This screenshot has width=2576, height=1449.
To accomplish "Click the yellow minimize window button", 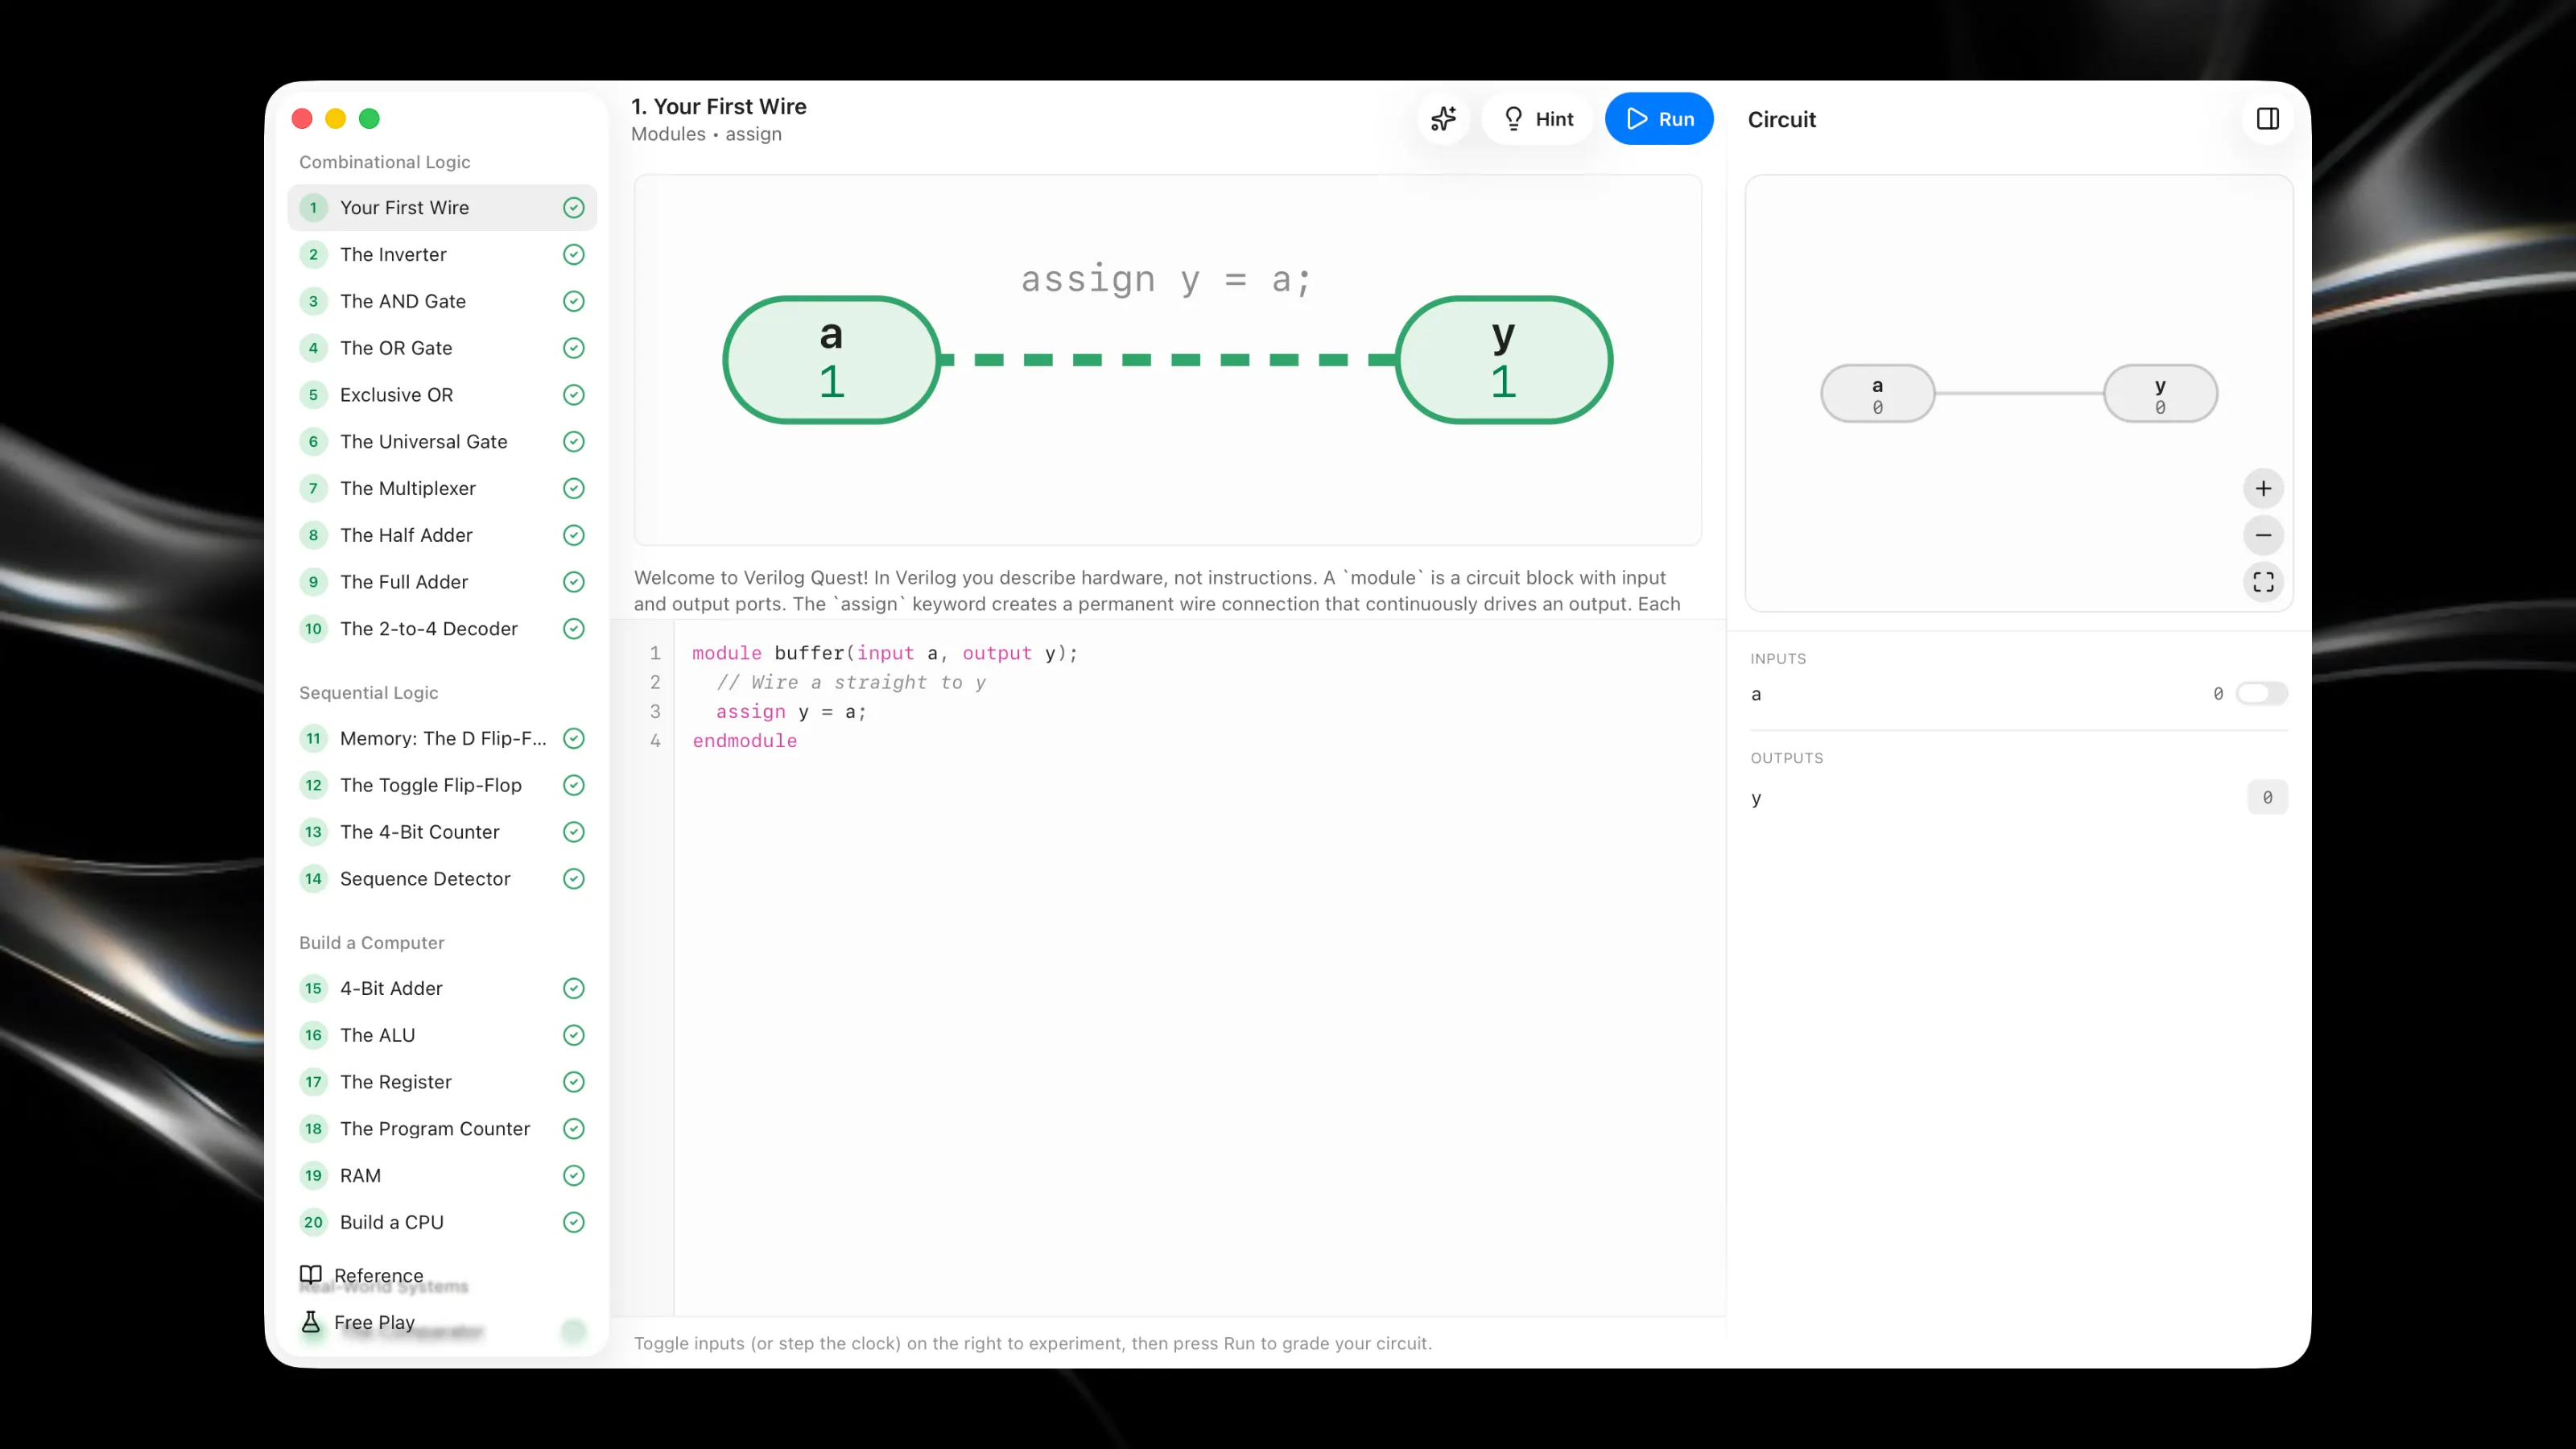I will coord(335,119).
